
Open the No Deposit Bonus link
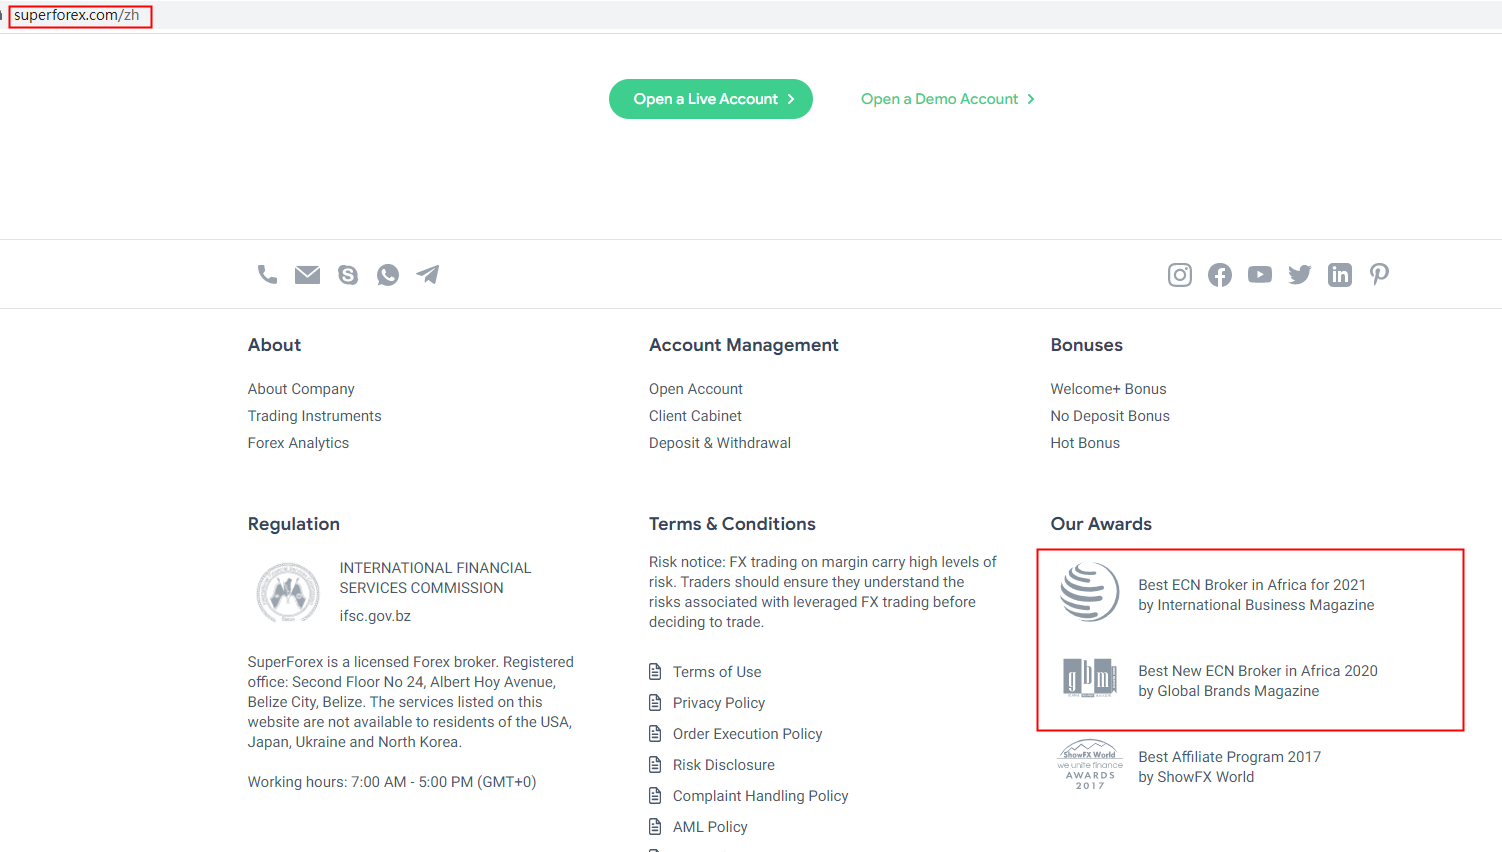(1109, 416)
